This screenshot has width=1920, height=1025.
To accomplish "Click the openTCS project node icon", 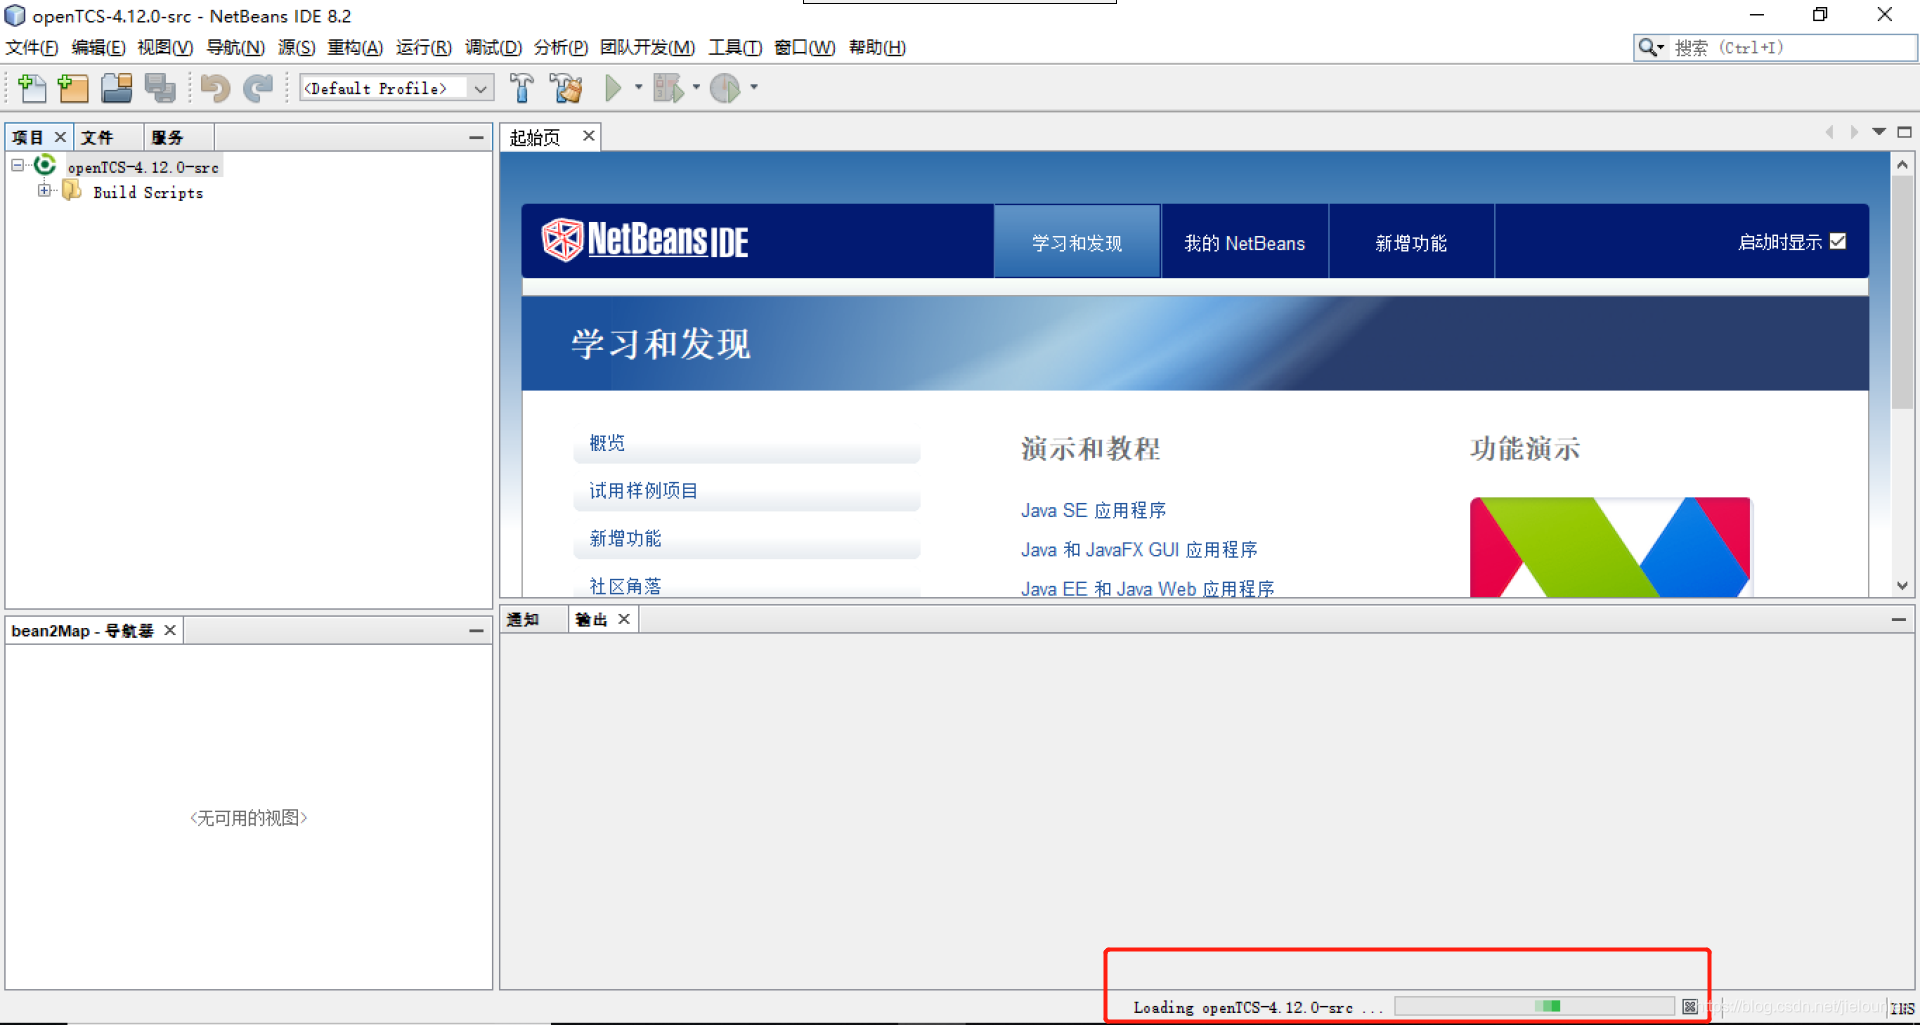I will point(45,165).
